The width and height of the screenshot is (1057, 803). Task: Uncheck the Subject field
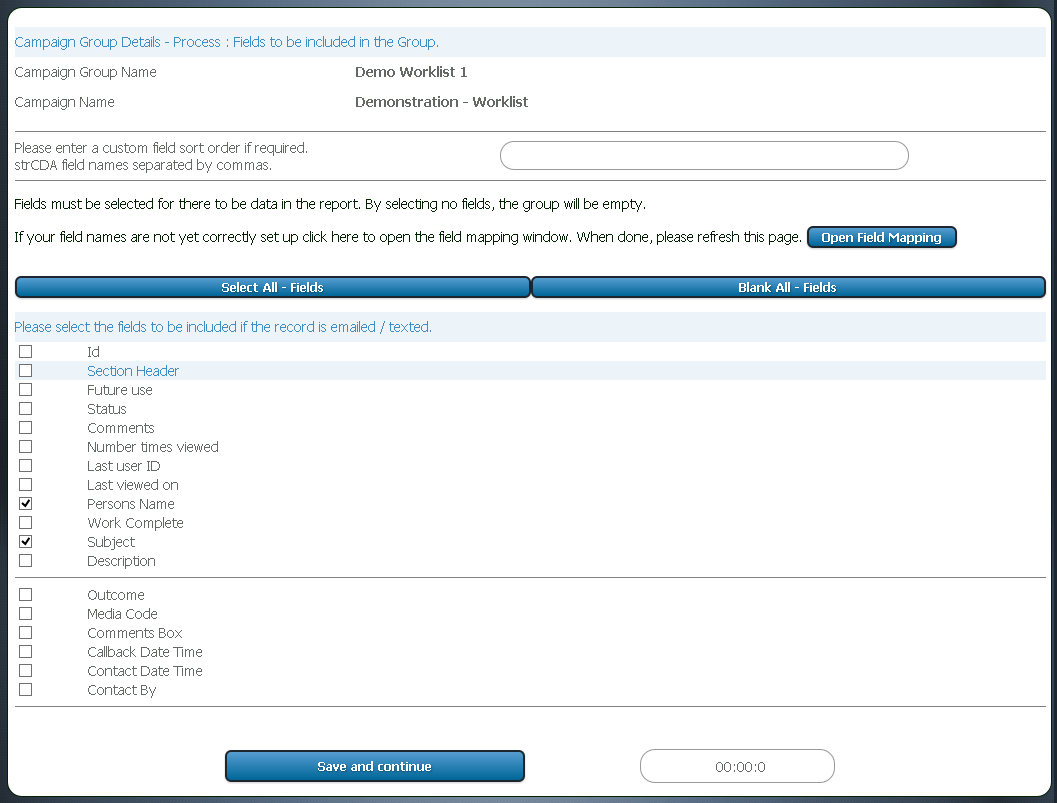25,541
